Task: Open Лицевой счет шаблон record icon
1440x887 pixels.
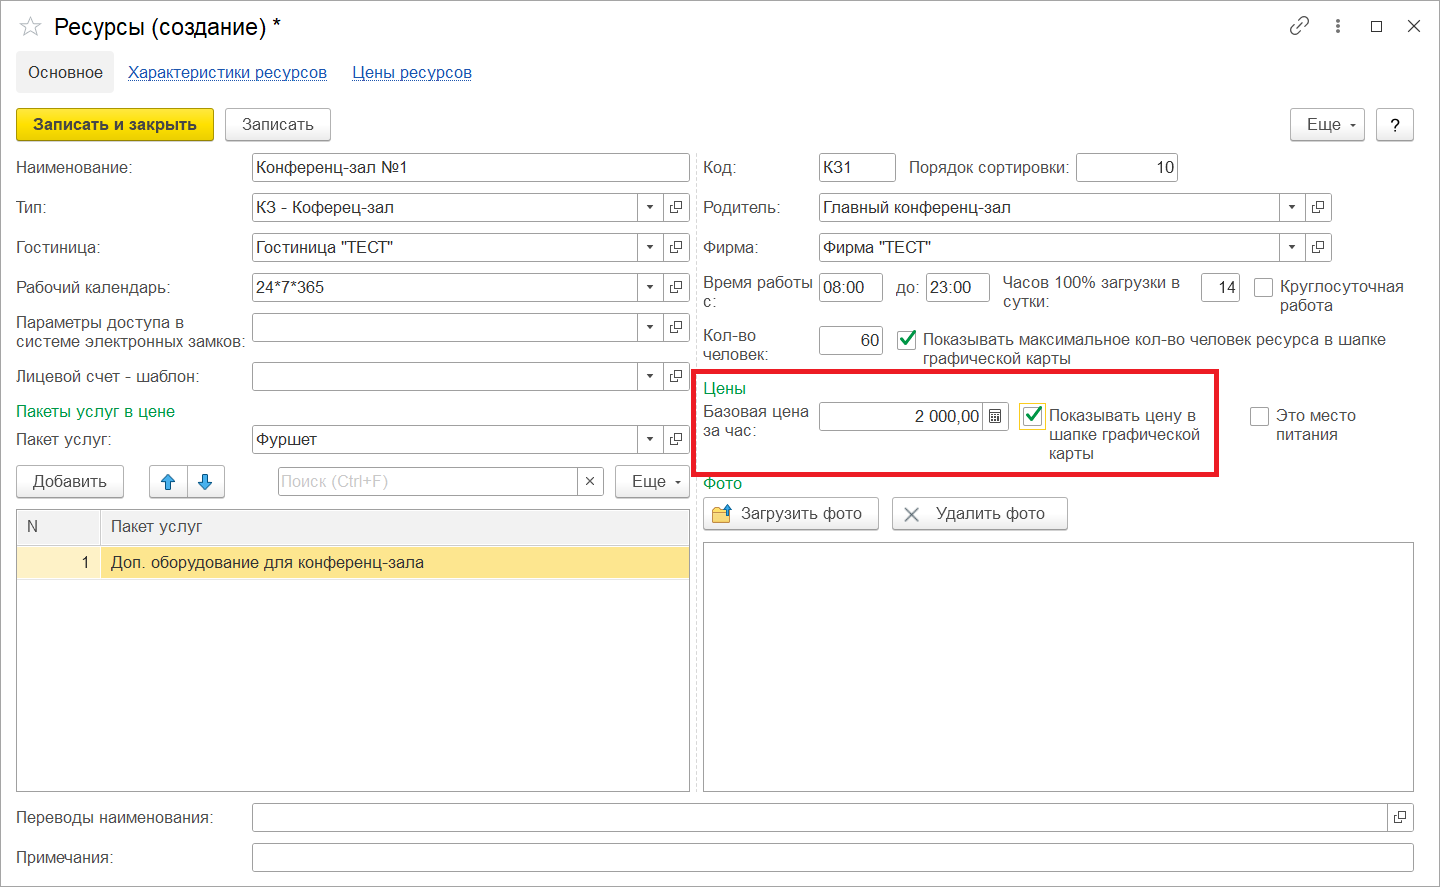Action: [676, 376]
